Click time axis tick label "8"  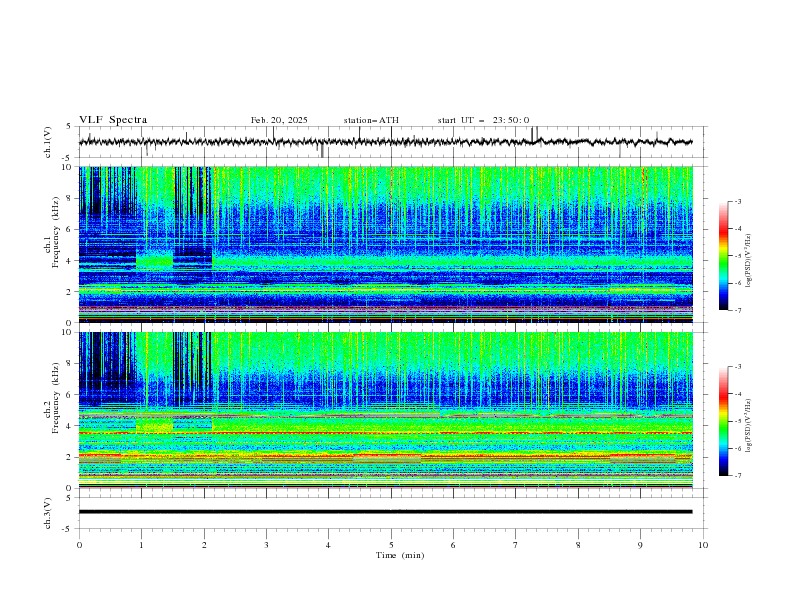point(578,545)
